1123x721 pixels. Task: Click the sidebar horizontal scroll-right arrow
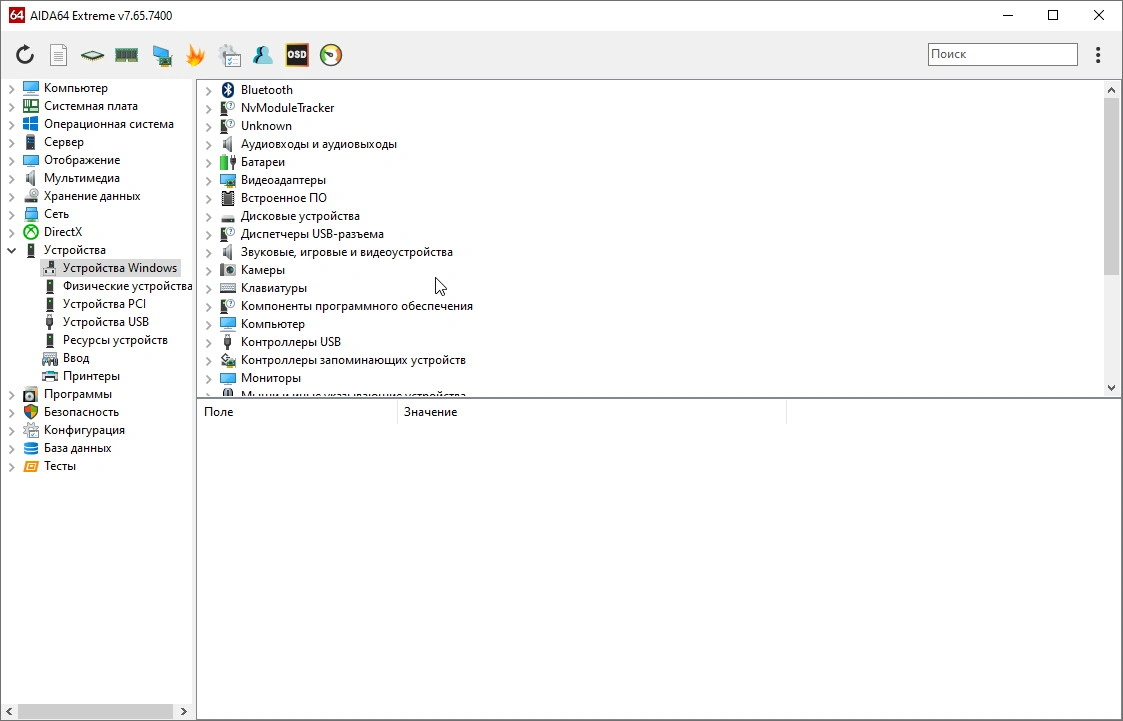point(183,711)
